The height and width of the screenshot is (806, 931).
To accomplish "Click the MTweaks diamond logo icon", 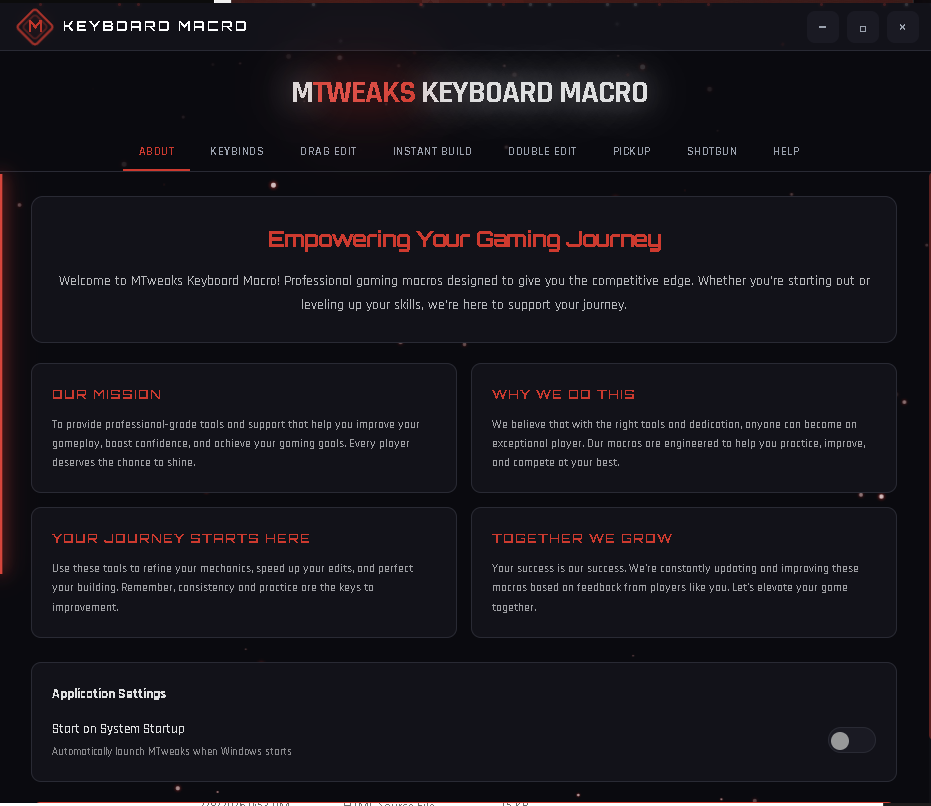I will (34, 27).
